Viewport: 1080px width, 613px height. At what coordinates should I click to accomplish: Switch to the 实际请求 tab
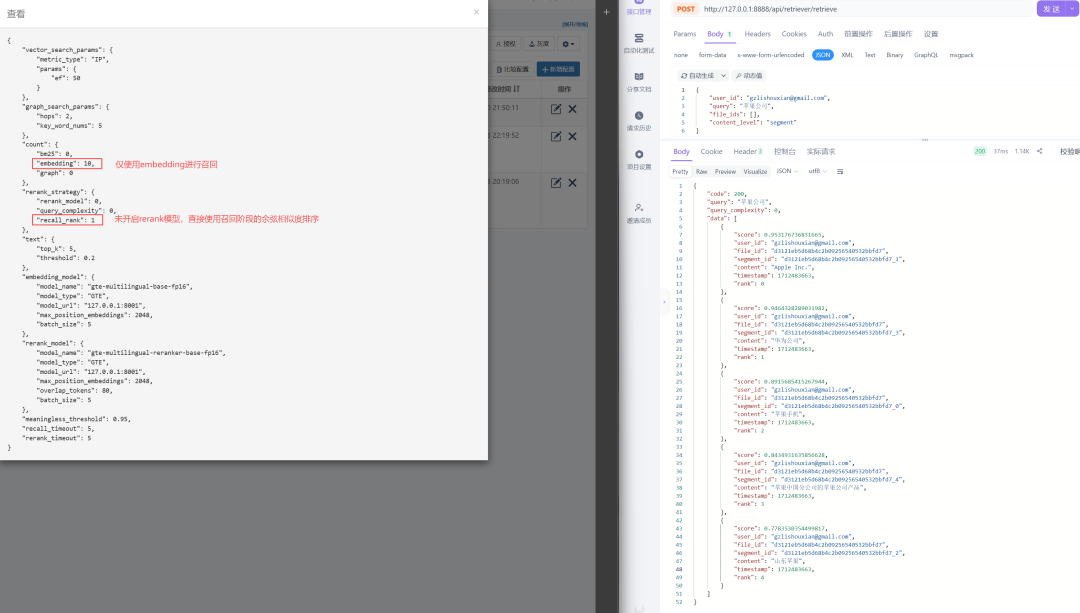click(820, 152)
